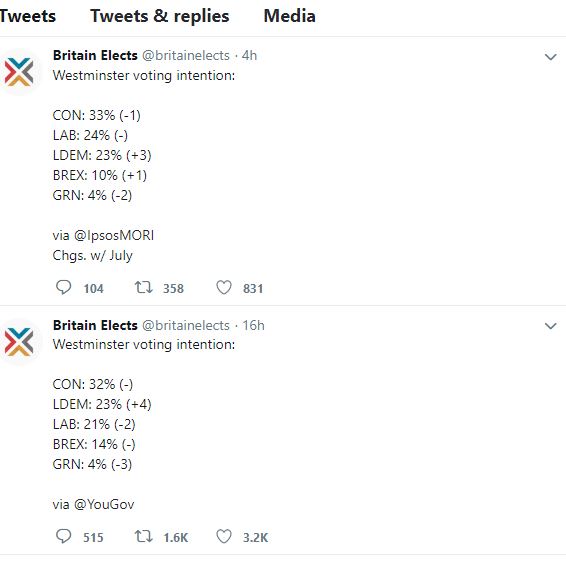Expand options chevron on the 4h tweet
The width and height of the screenshot is (566, 564).
click(550, 57)
